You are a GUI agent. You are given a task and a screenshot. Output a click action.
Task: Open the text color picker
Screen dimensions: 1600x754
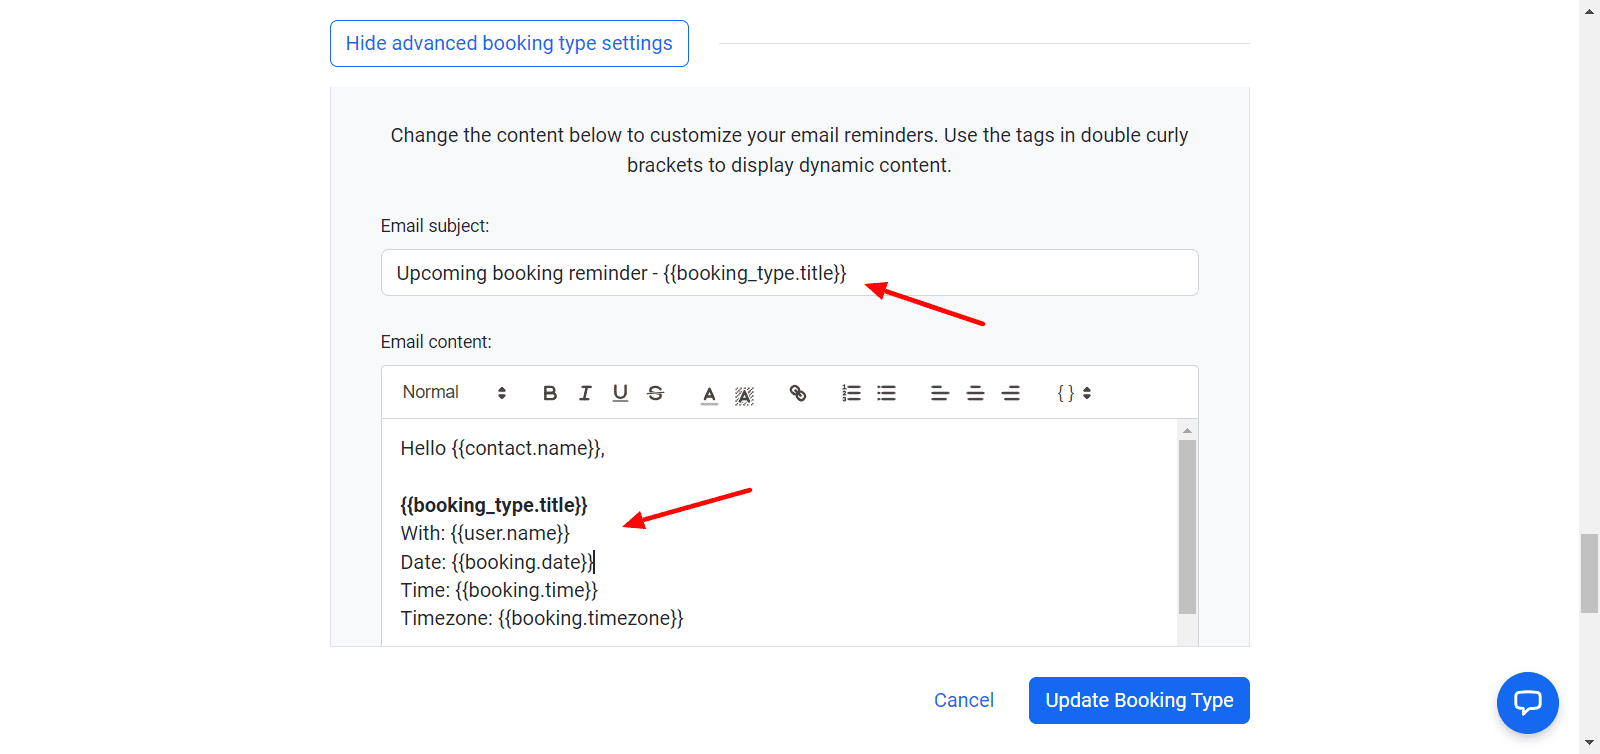pyautogui.click(x=709, y=394)
